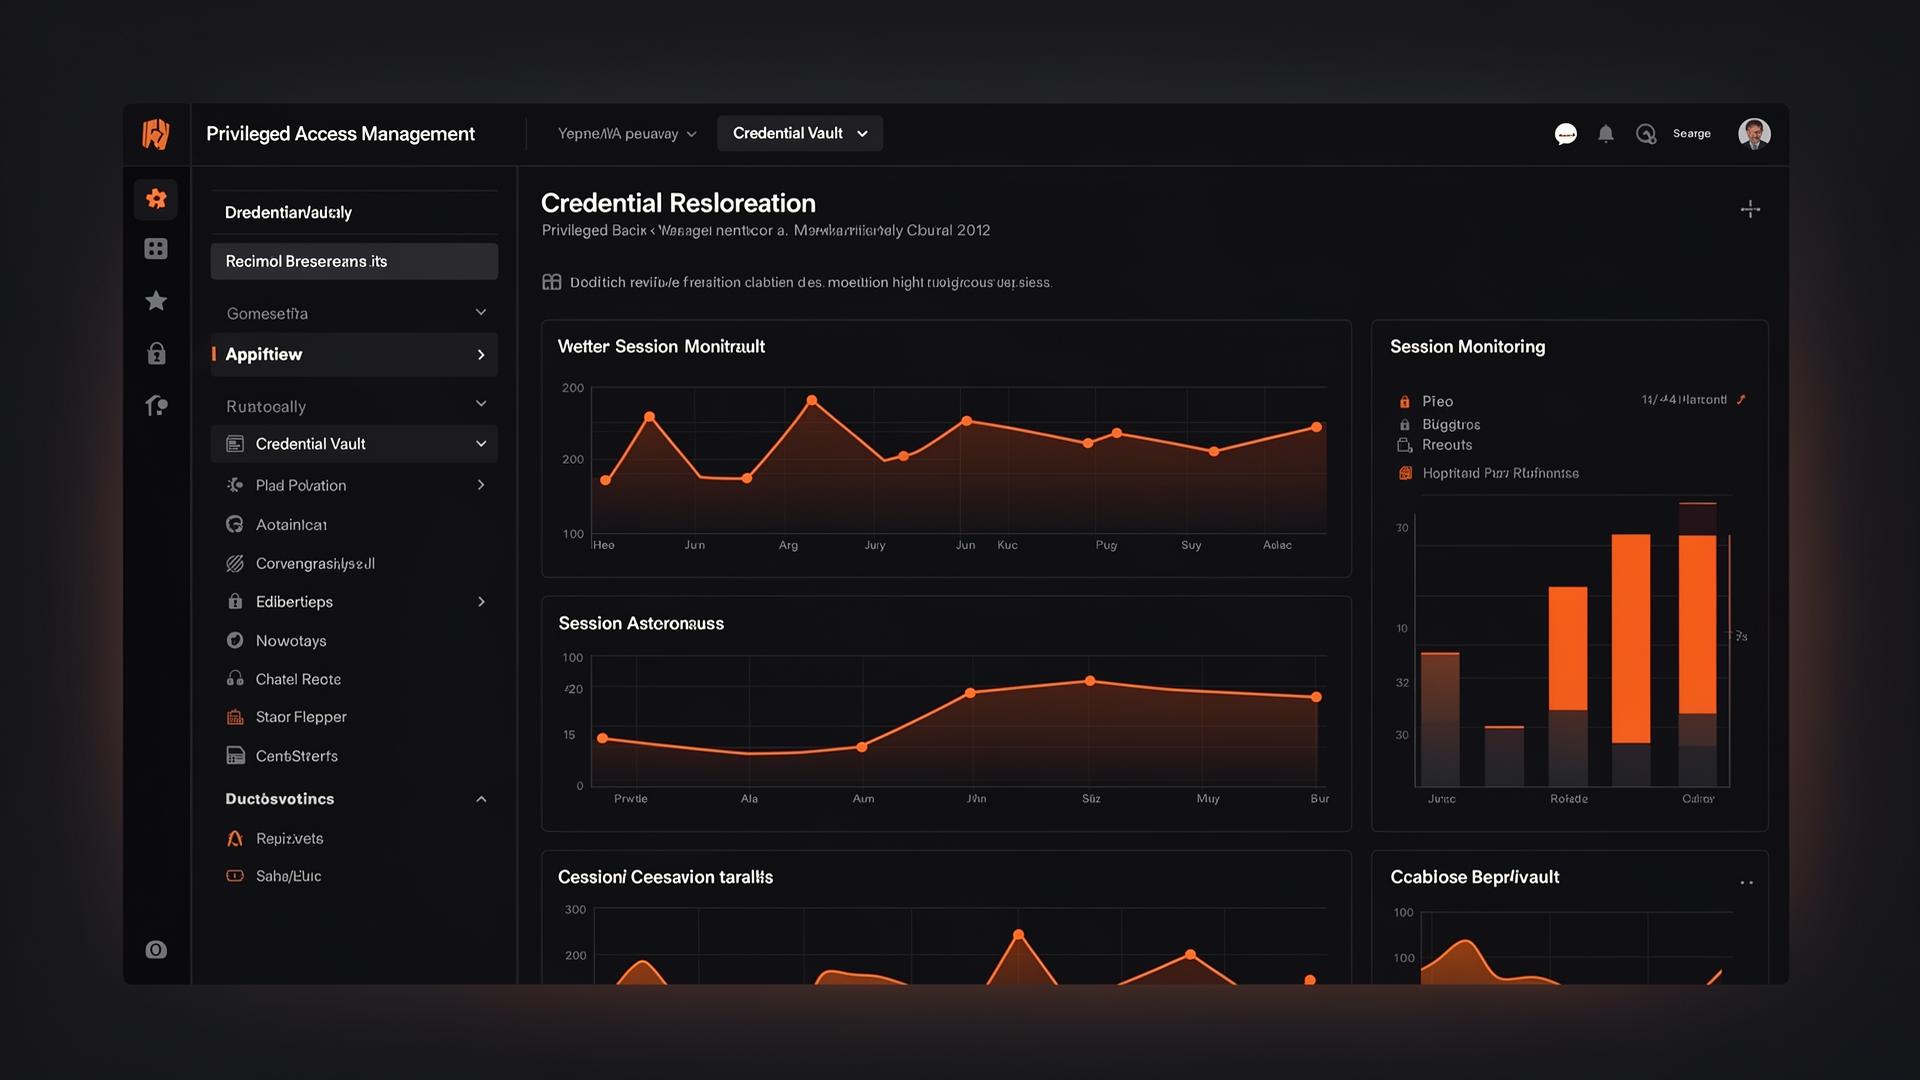Open the Chatel Reote sidebar link
This screenshot has width=1920, height=1080.
(298, 679)
